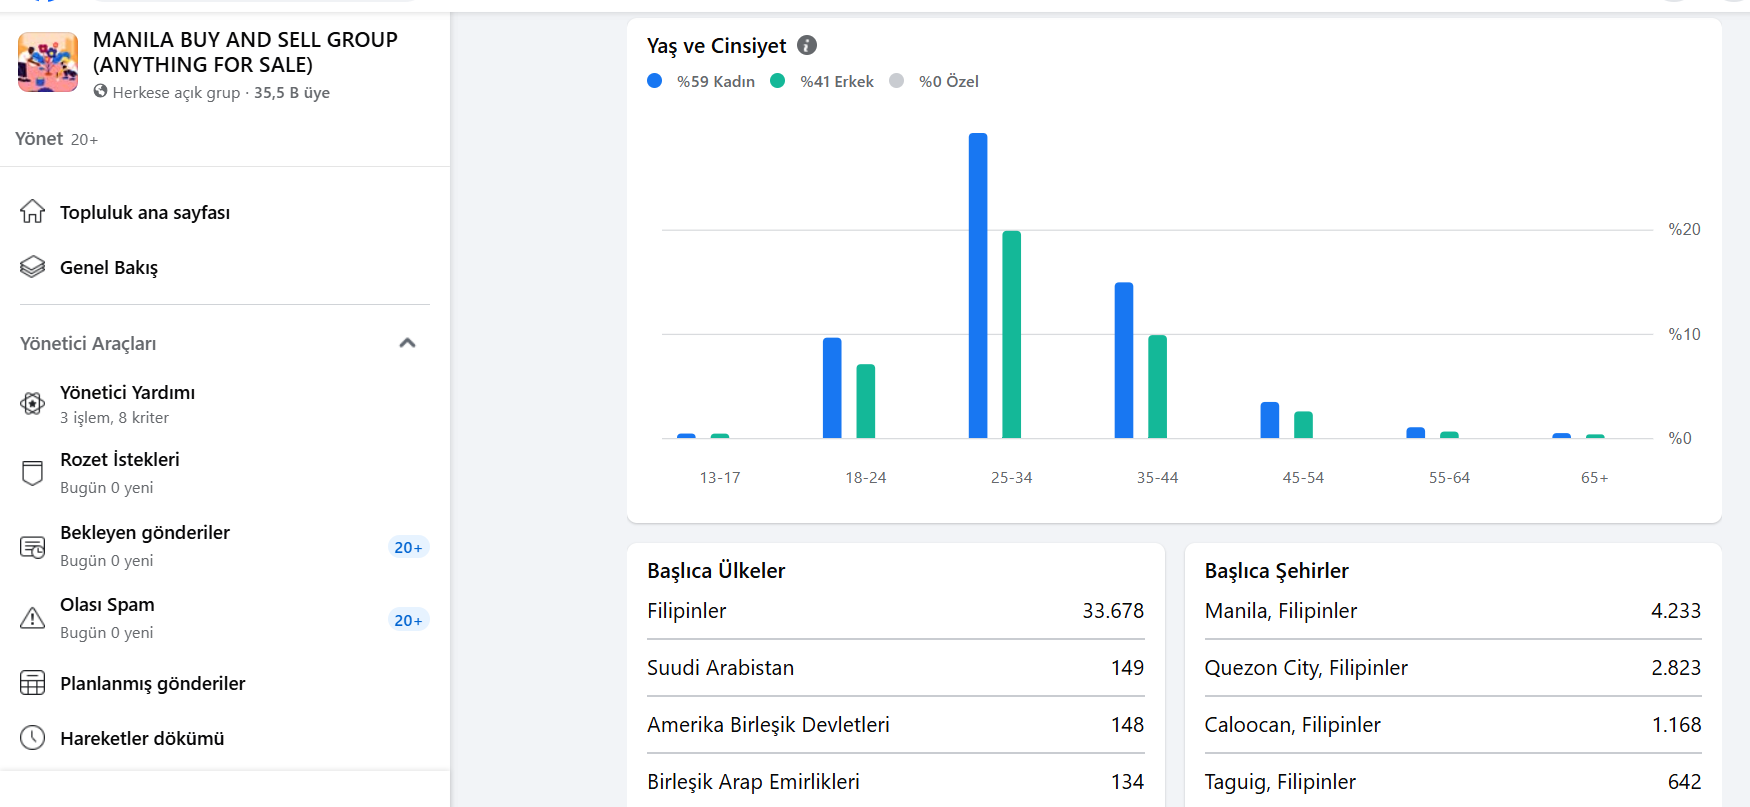Image resolution: width=1750 pixels, height=807 pixels.
Task: Click the green Erkek legend dot
Action: point(778,81)
